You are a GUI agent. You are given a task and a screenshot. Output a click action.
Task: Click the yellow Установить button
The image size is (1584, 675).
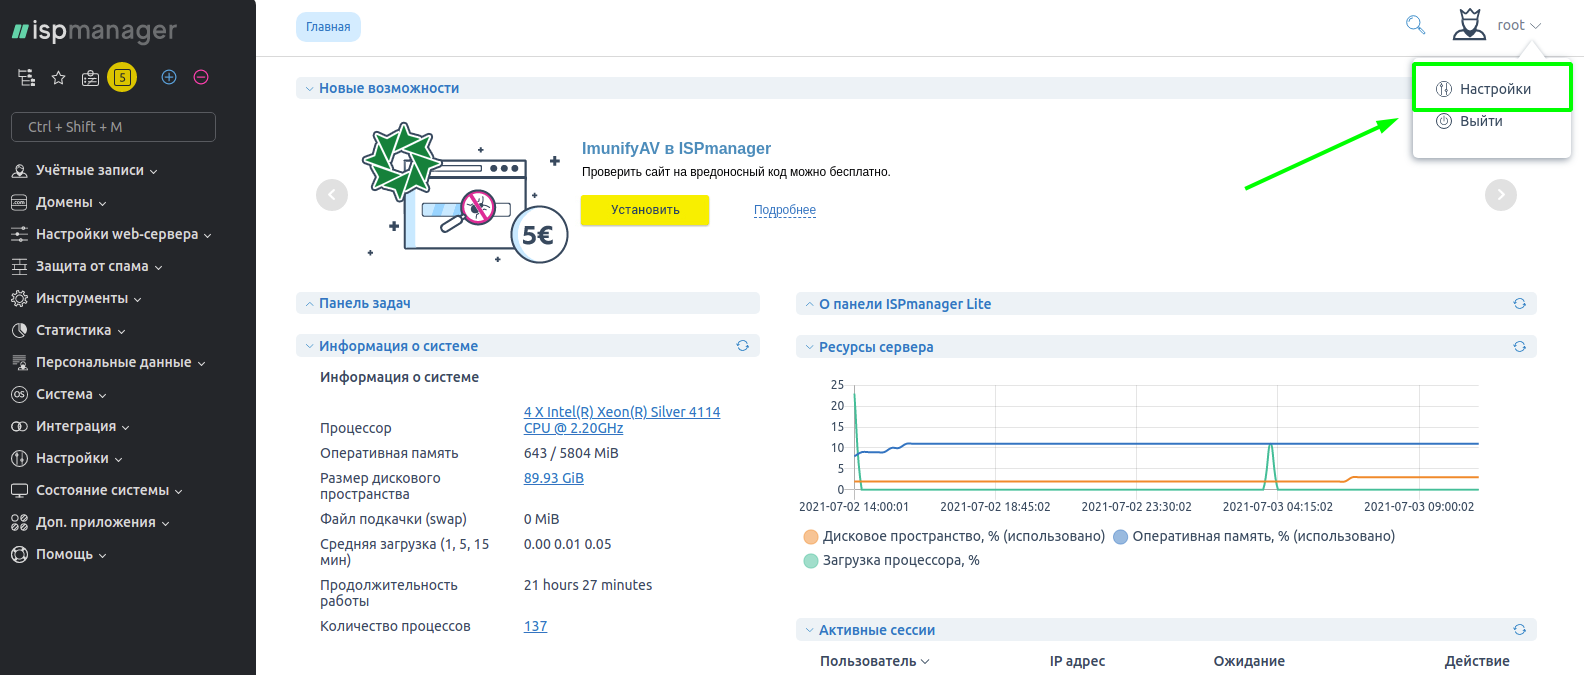(645, 210)
